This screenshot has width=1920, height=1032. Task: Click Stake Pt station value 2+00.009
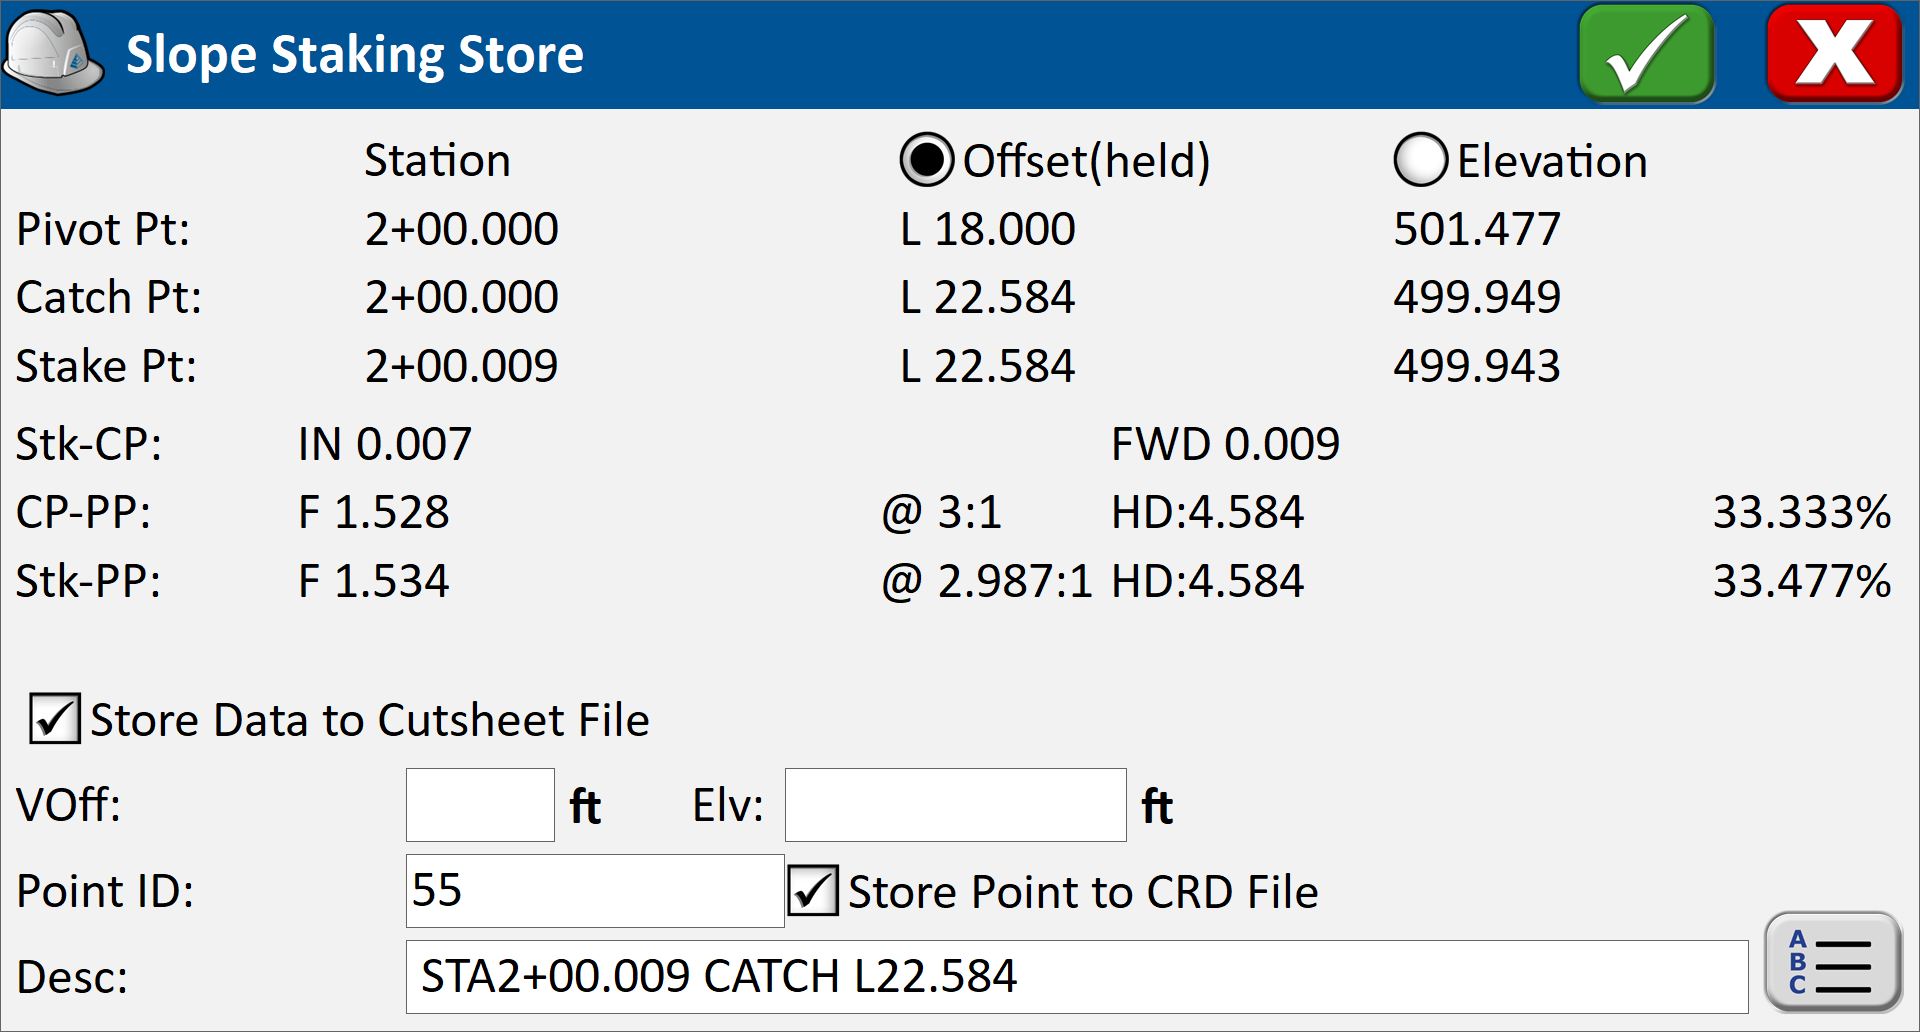coord(461,366)
